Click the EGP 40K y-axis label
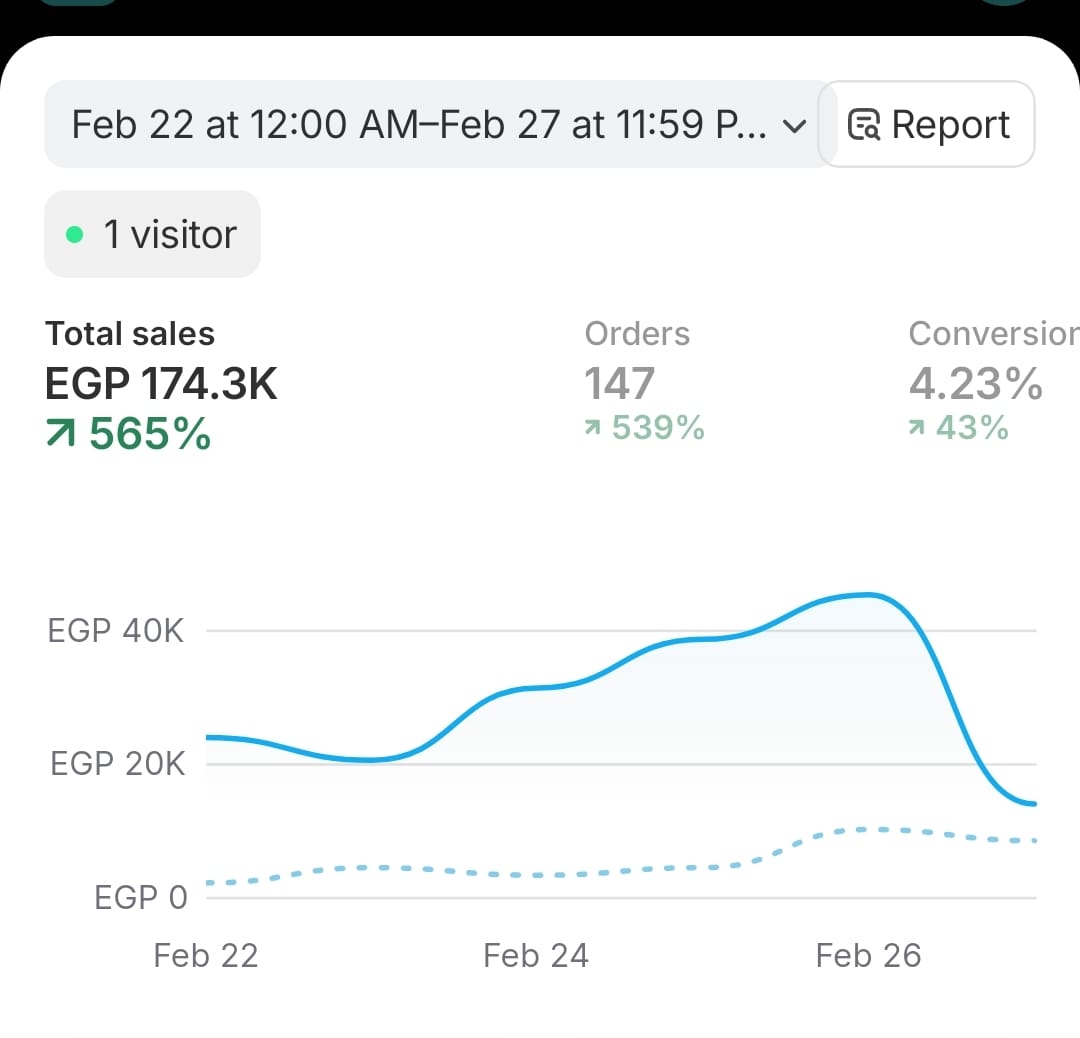This screenshot has height=1038, width=1080. (116, 631)
